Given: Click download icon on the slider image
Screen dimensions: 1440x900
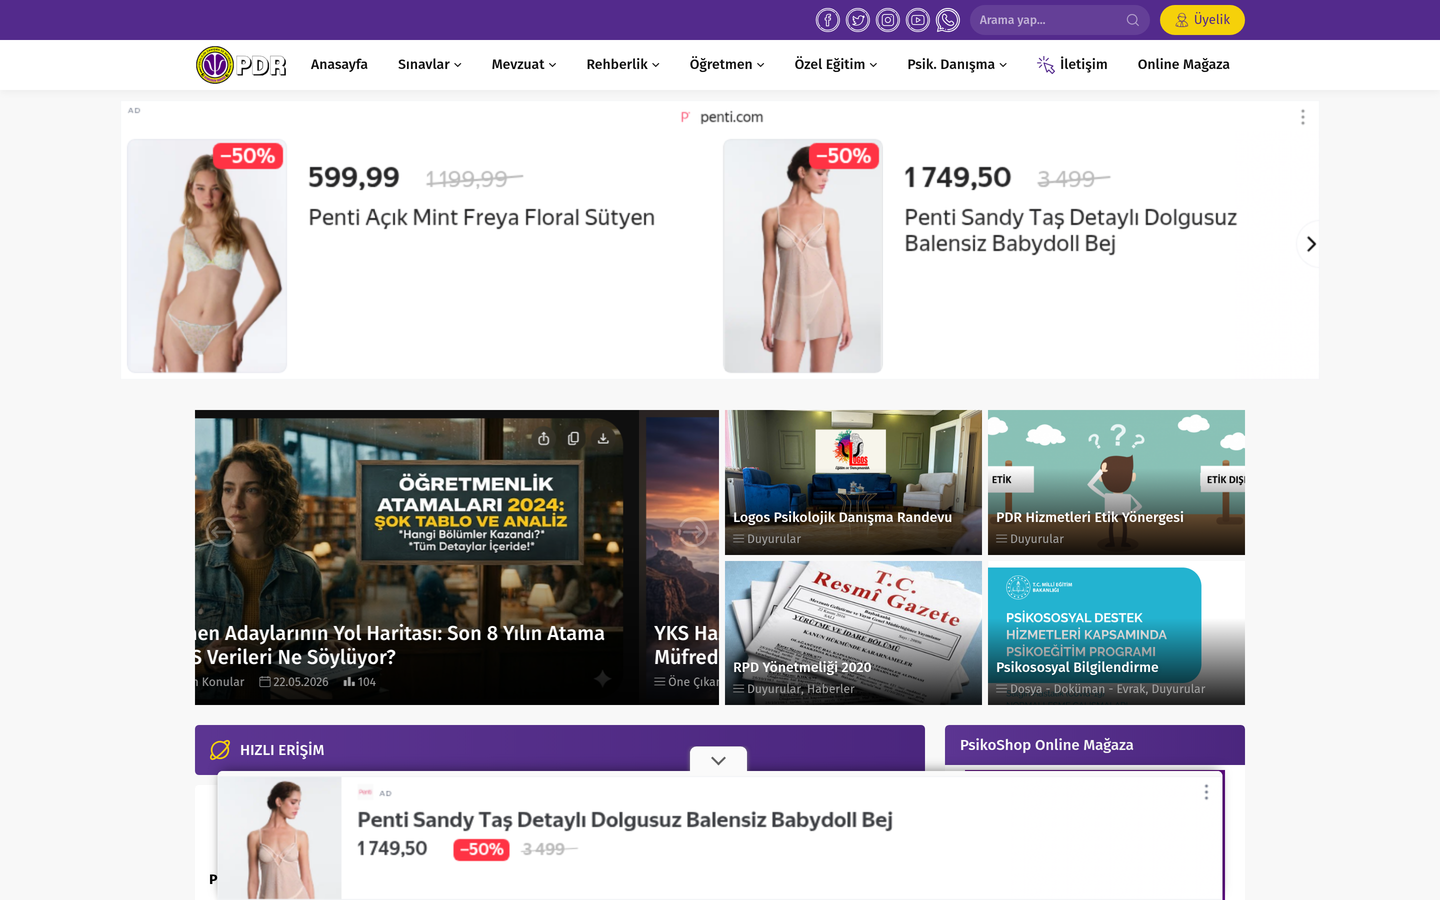Looking at the screenshot, I should point(603,438).
